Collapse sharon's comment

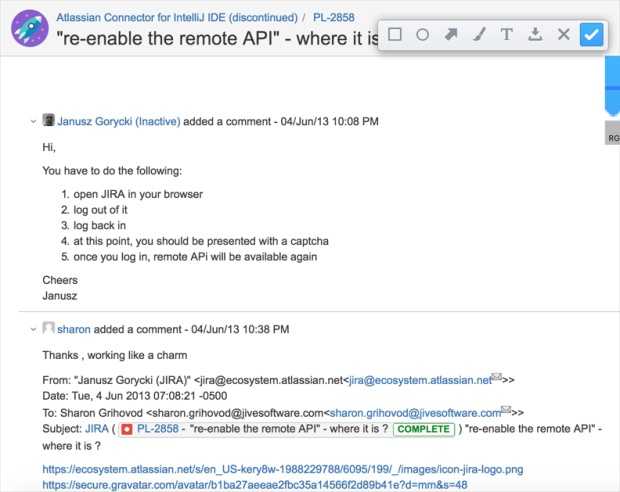tap(33, 328)
